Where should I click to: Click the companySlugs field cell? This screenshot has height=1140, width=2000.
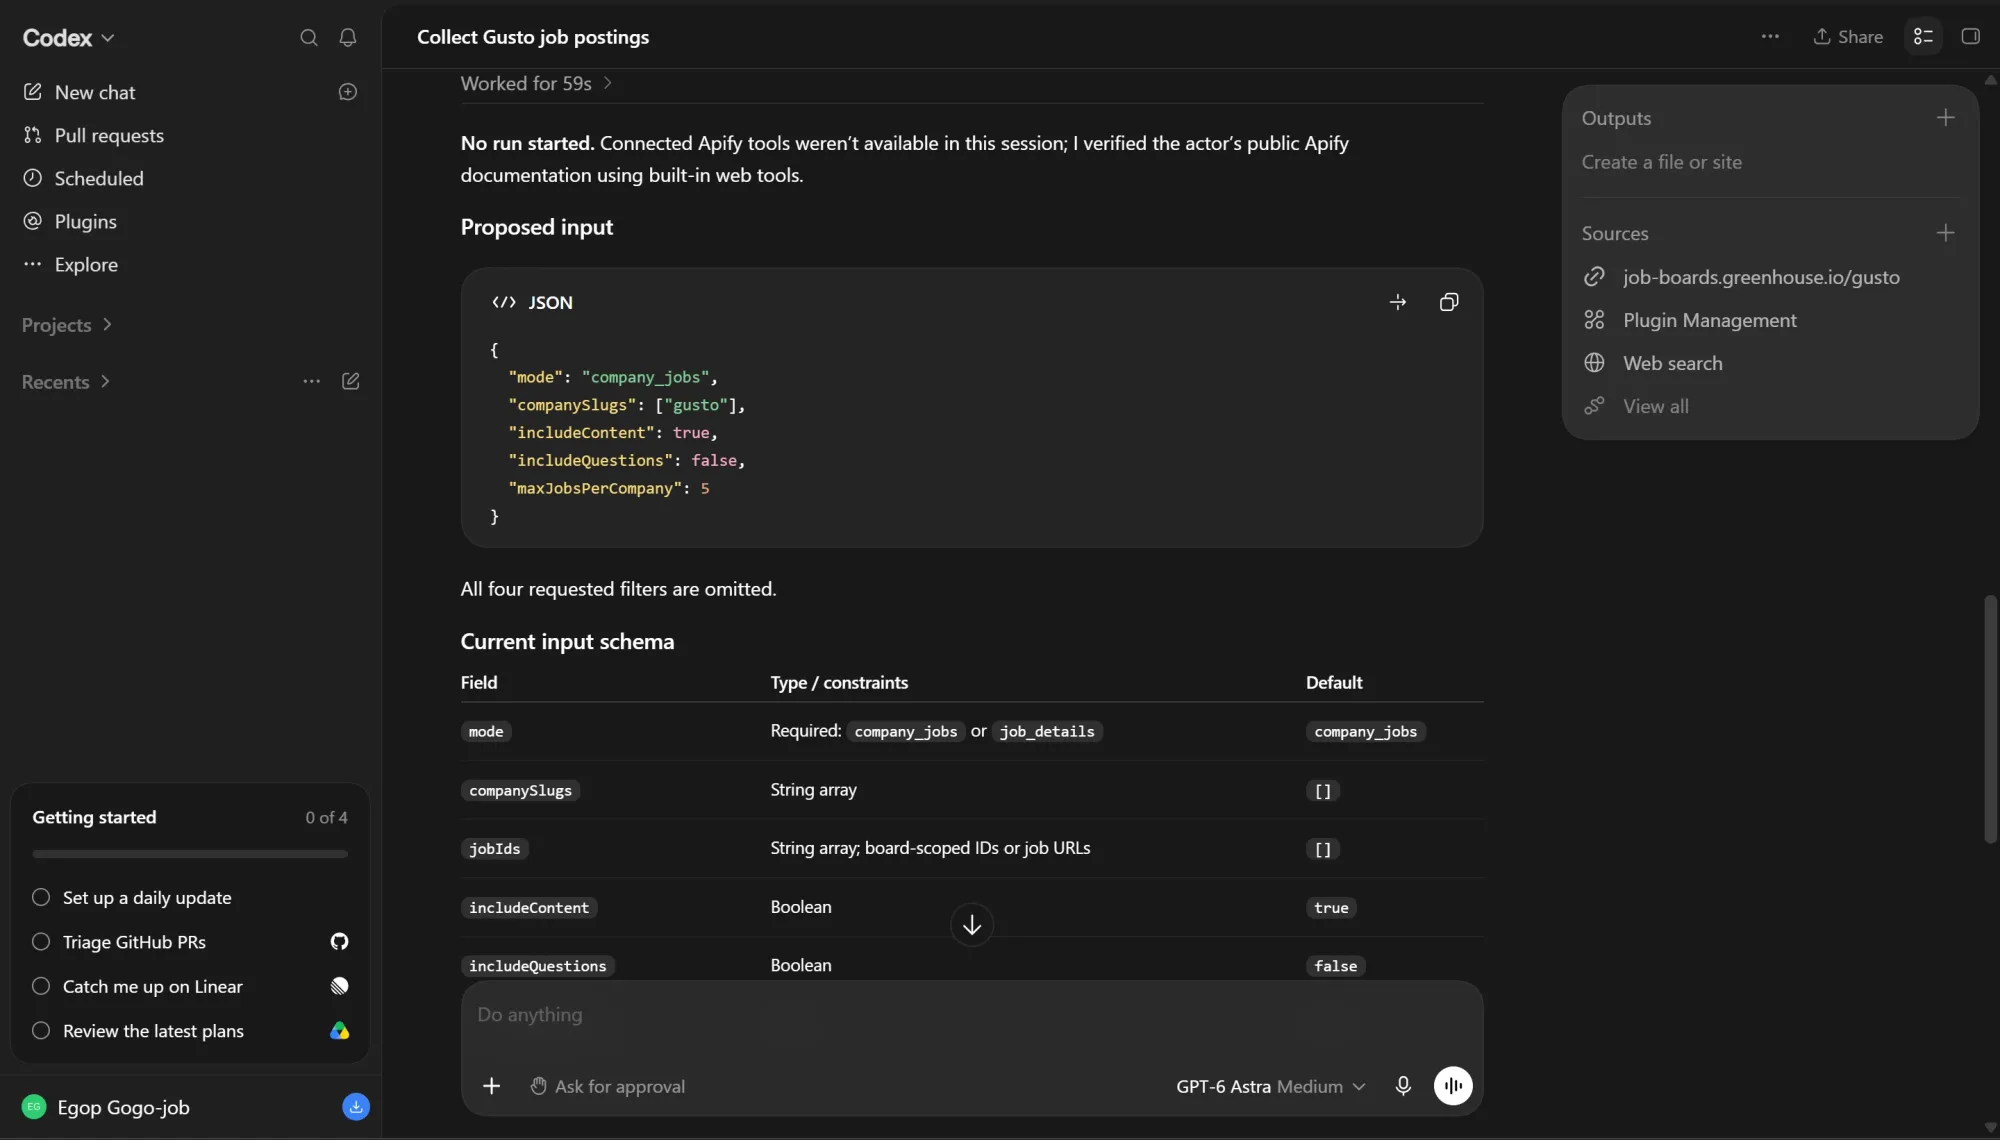coord(520,791)
